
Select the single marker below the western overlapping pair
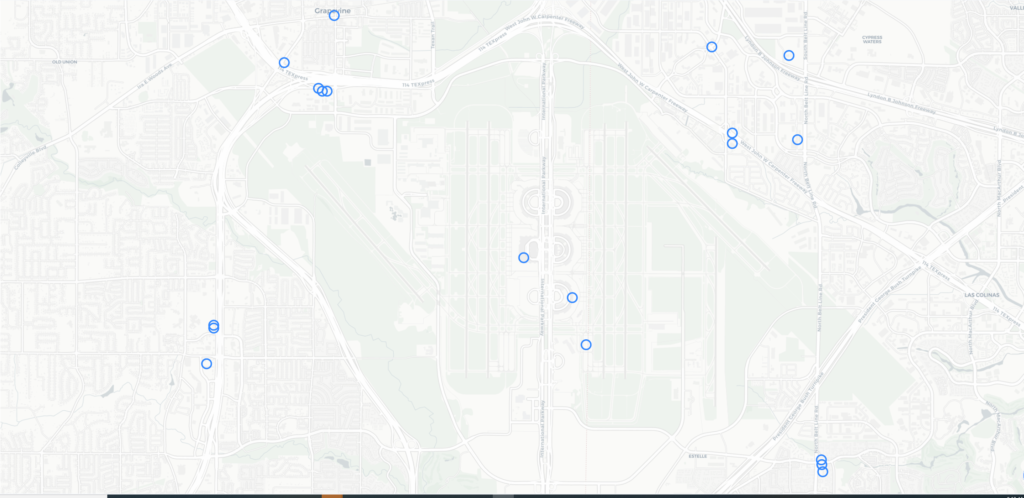[x=206, y=364]
